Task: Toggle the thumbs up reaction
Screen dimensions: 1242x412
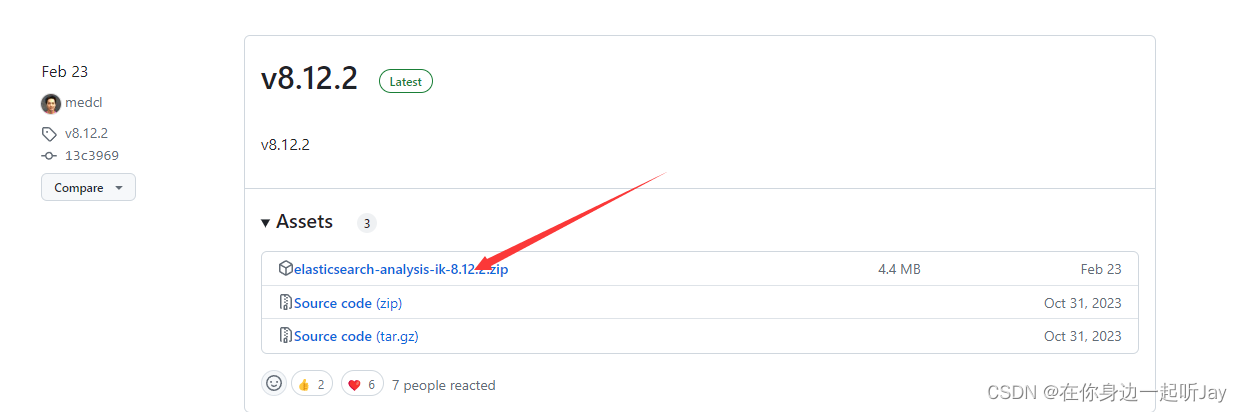Action: click(312, 384)
